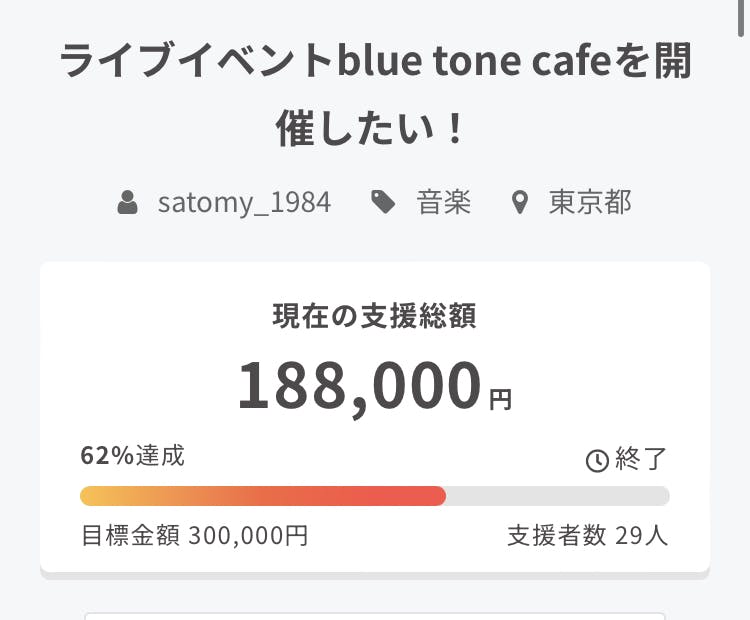The height and width of the screenshot is (620, 750).
Task: Click the filled orange progress bar section
Action: 262,496
